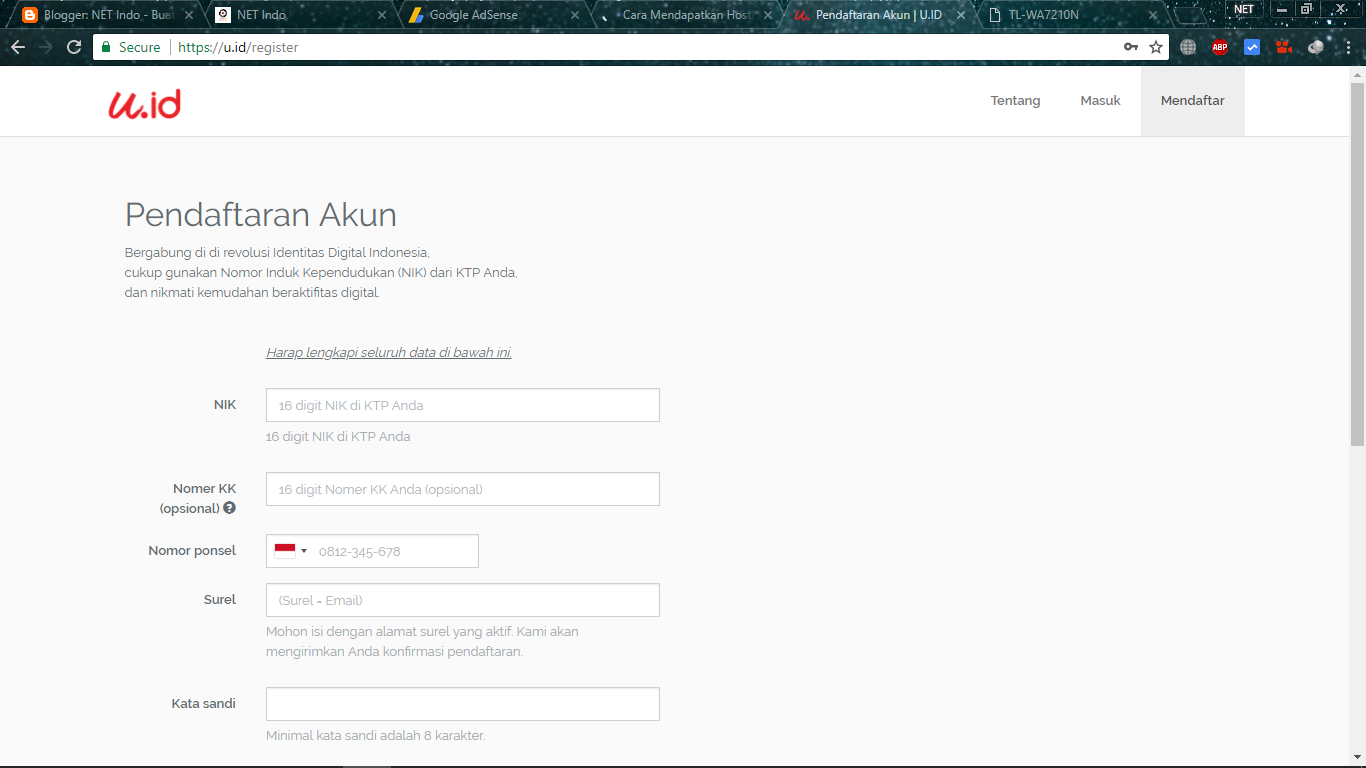Screen dimensions: 1366x768
Task: Click the Secure padlock icon
Action: click(106, 47)
